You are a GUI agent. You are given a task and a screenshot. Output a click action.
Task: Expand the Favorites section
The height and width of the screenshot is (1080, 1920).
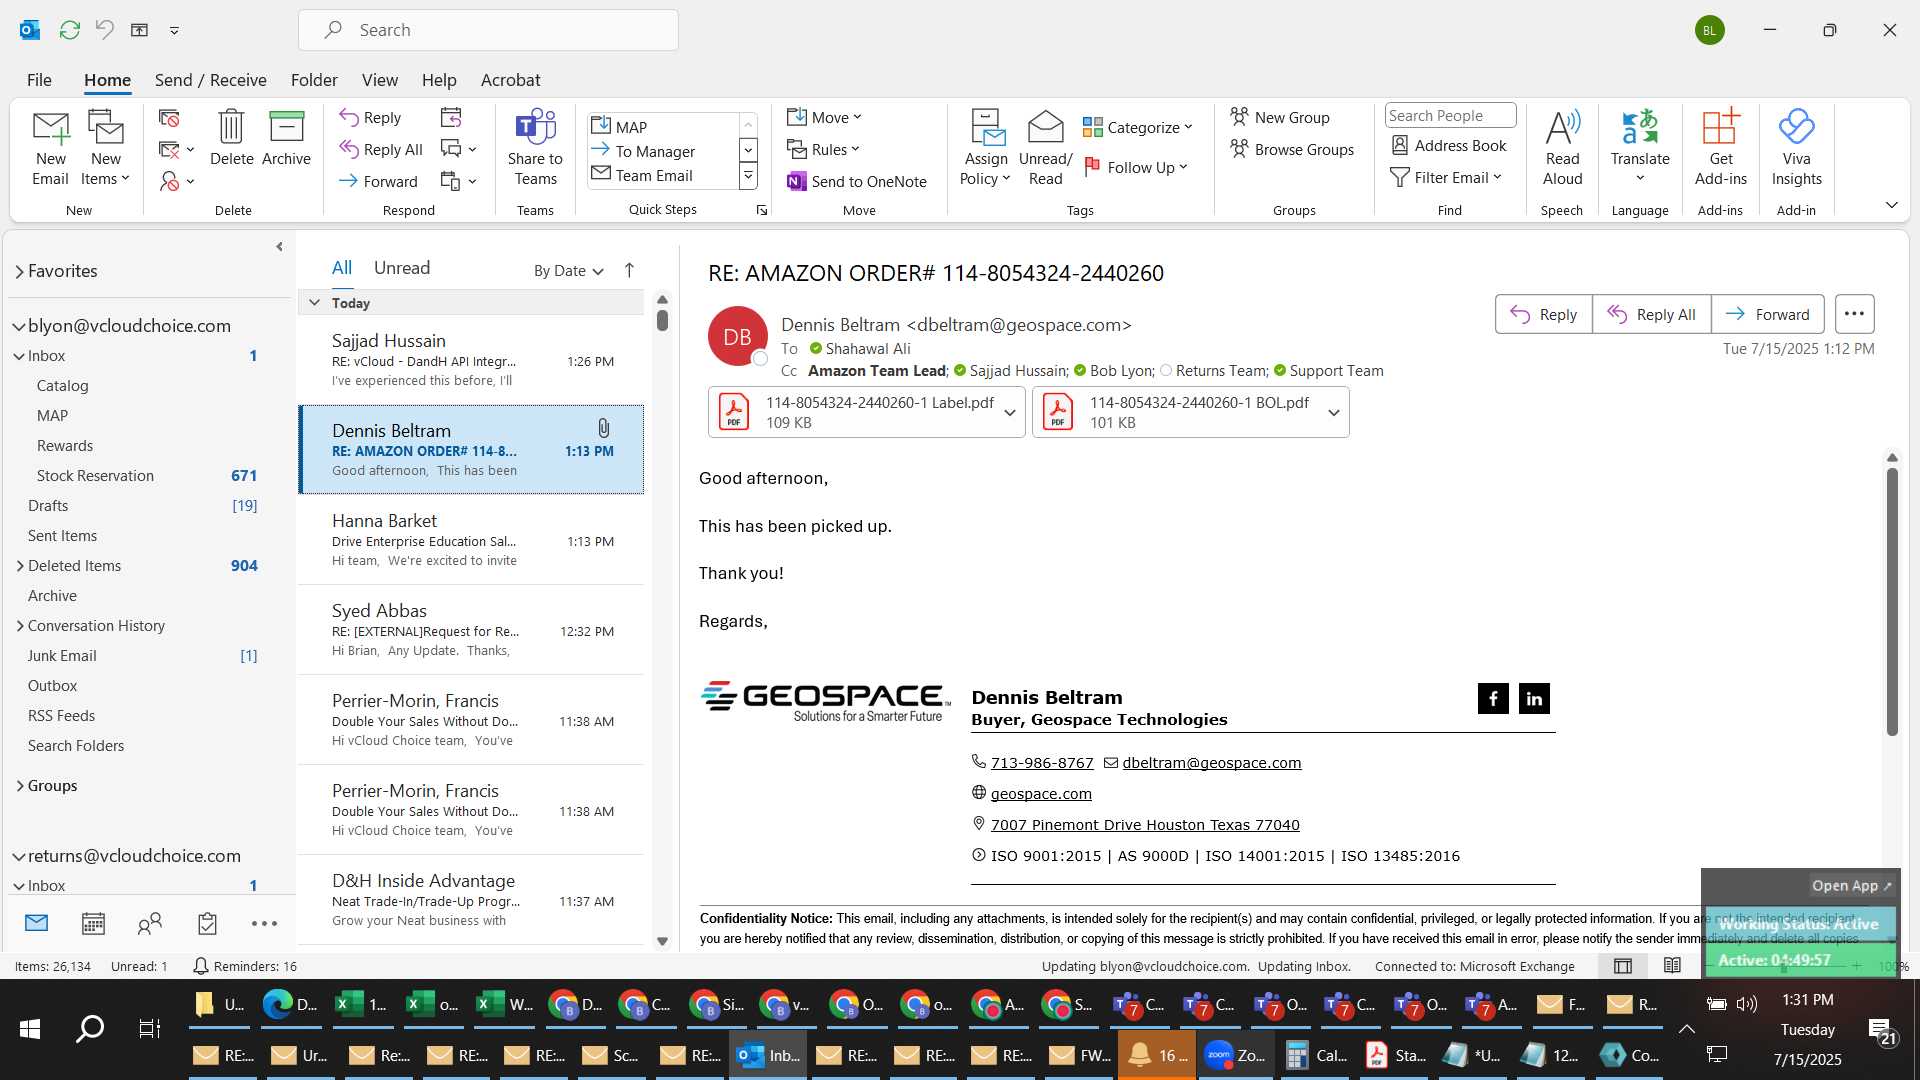19,271
